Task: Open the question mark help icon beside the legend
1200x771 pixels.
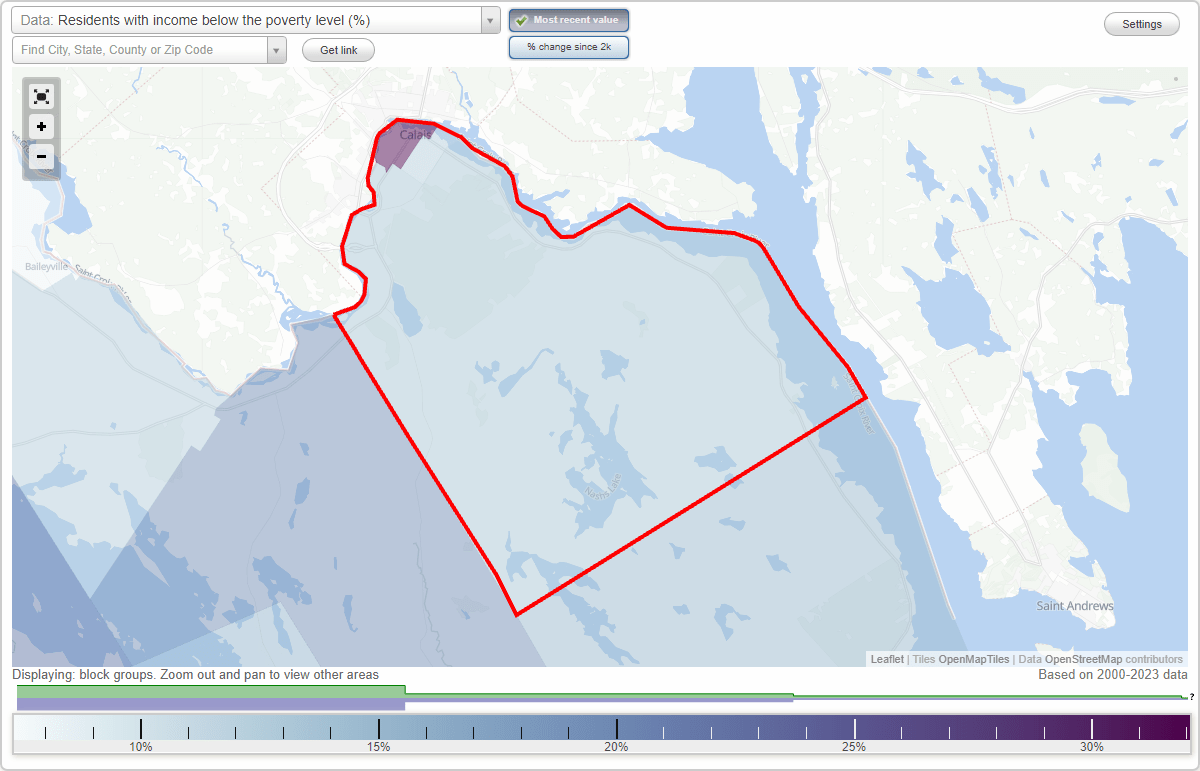Action: (x=1191, y=698)
